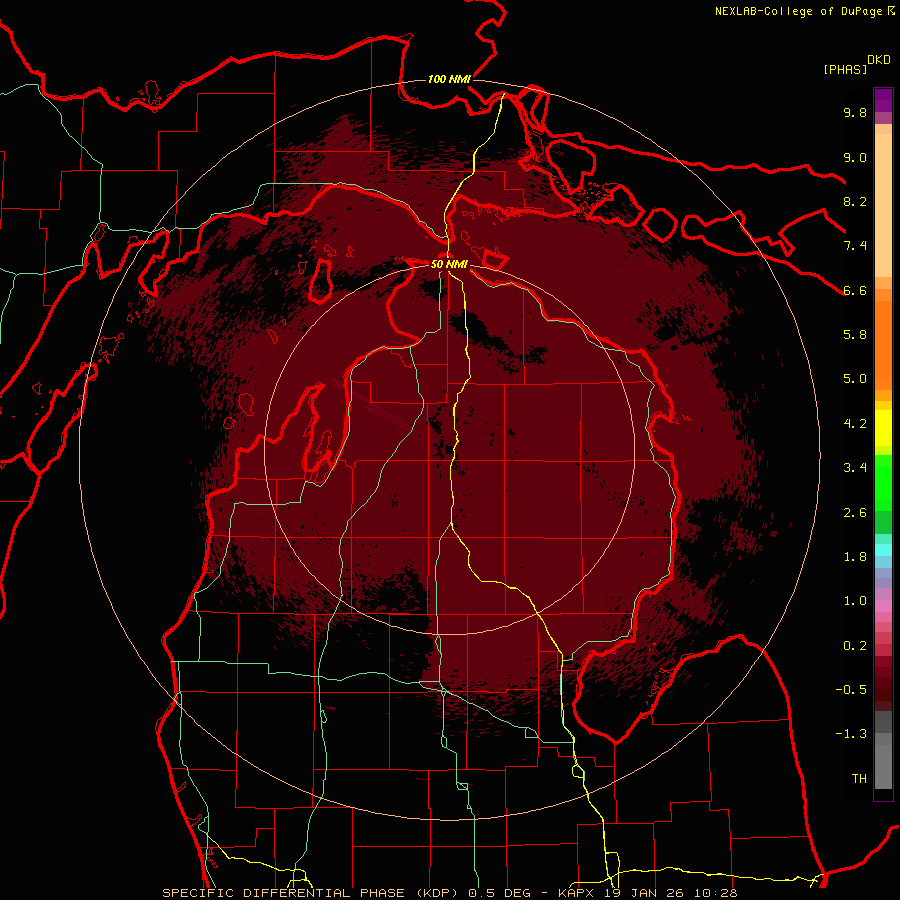Click the [PHAS] legend label

[x=845, y=69]
